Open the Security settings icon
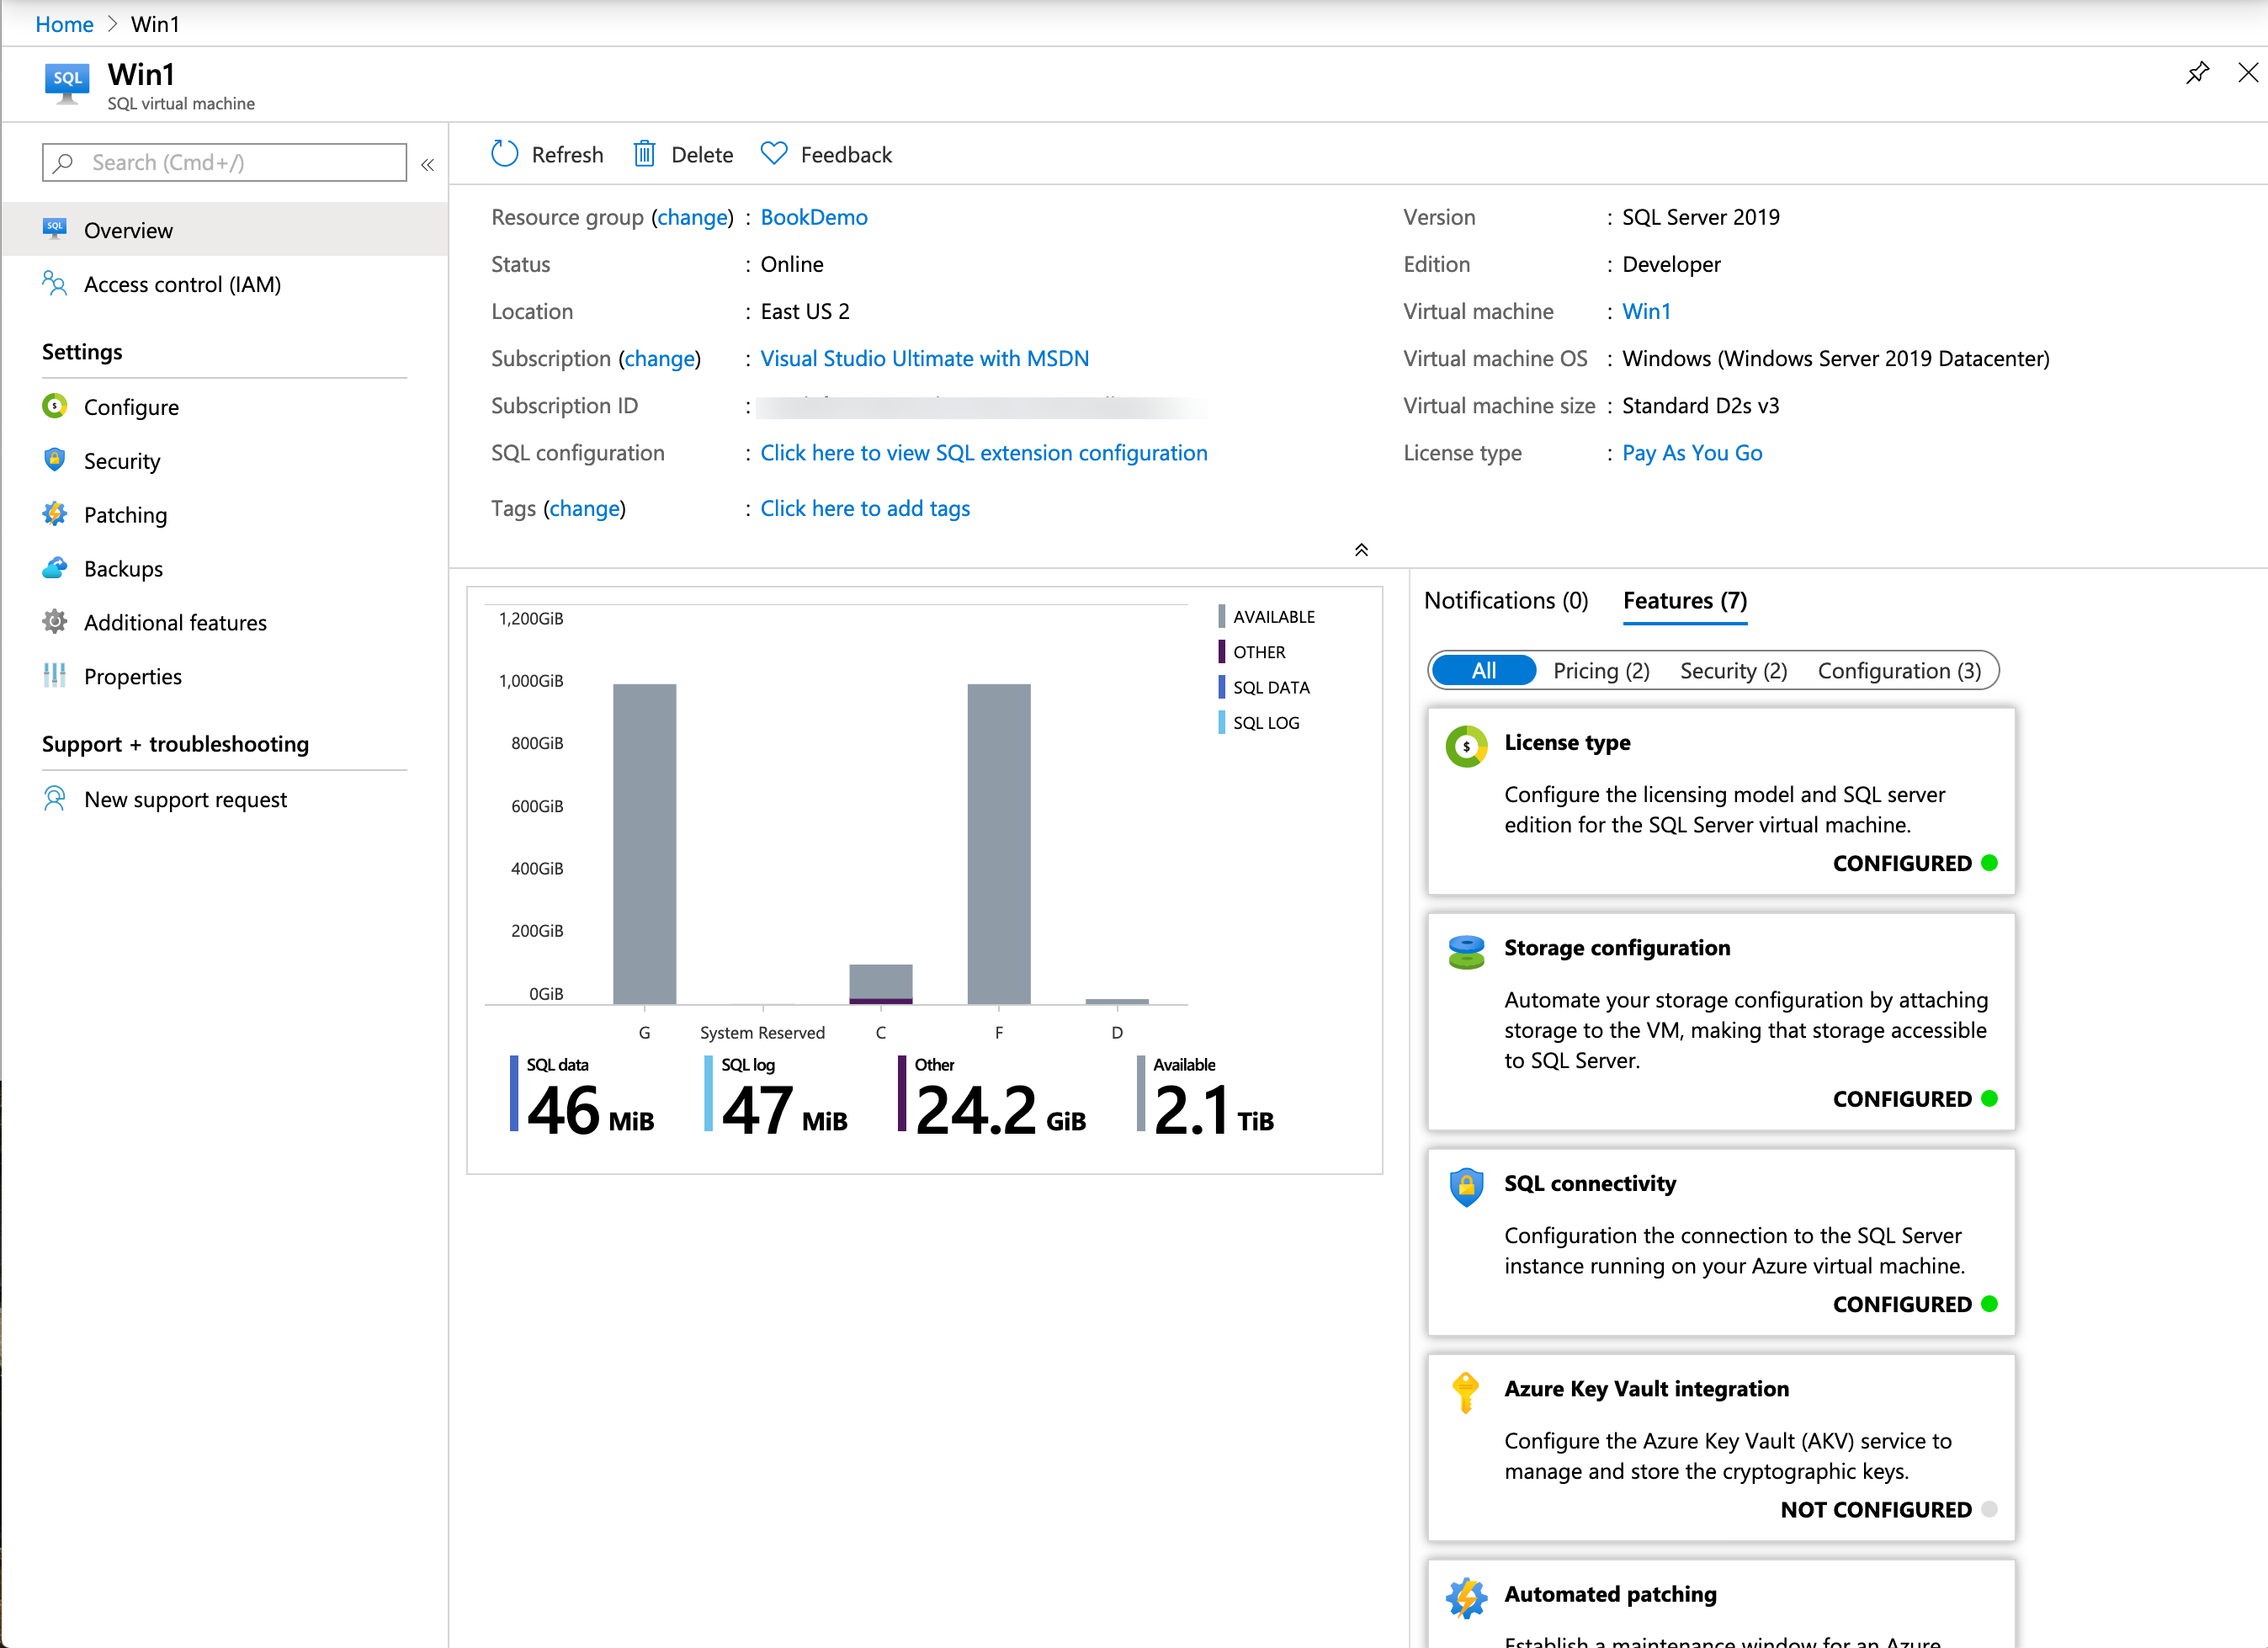The height and width of the screenshot is (1648, 2268). [55, 461]
